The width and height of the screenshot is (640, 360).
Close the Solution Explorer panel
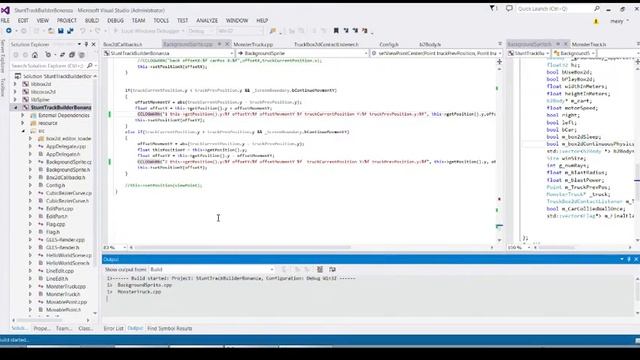pos(93,44)
